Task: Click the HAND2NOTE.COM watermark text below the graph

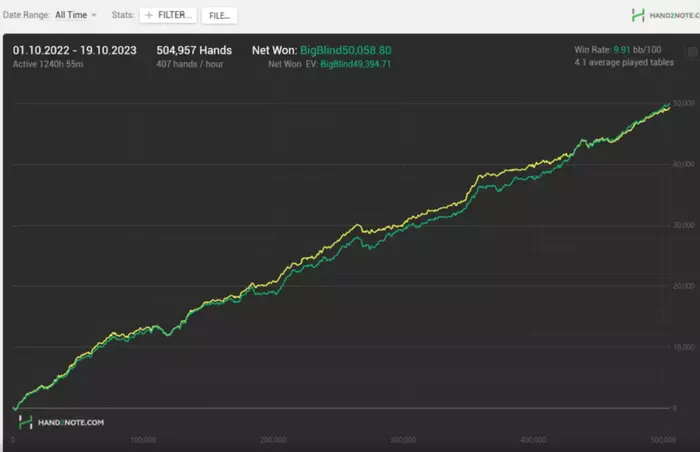Action: tap(71, 423)
